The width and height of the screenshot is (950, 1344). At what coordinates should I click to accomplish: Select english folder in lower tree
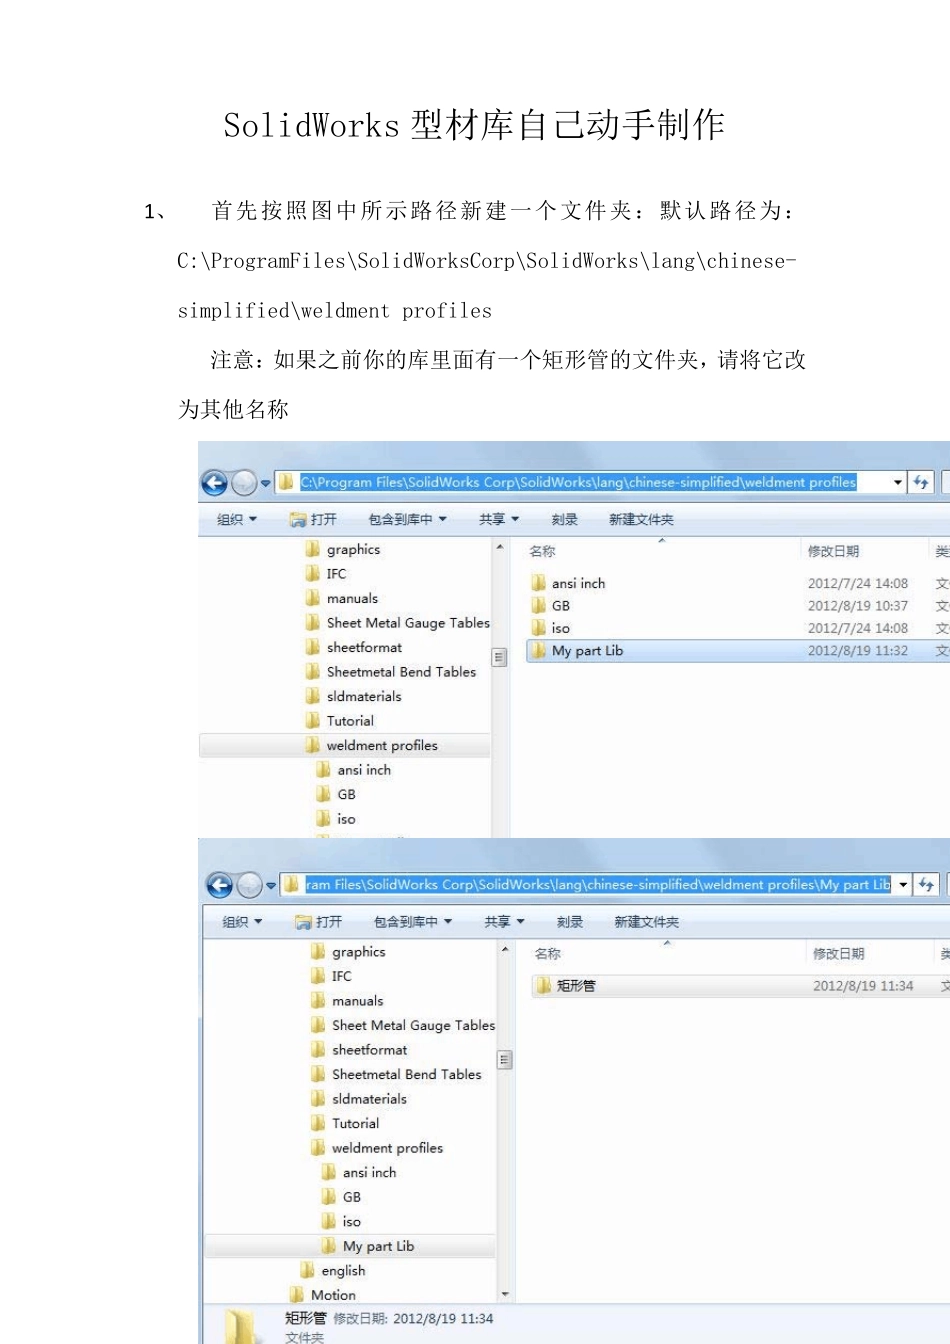tap(333, 1271)
